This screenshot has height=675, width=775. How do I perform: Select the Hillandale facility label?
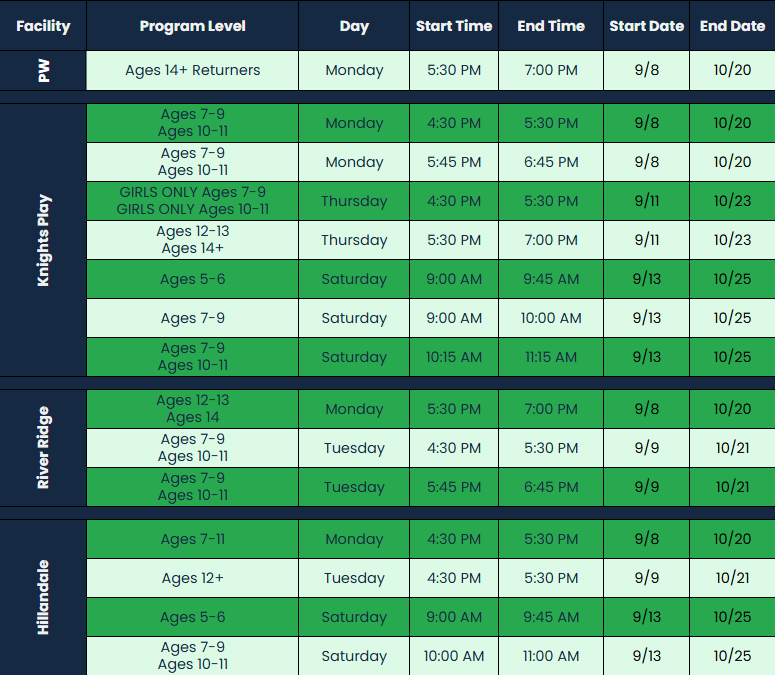[43, 597]
